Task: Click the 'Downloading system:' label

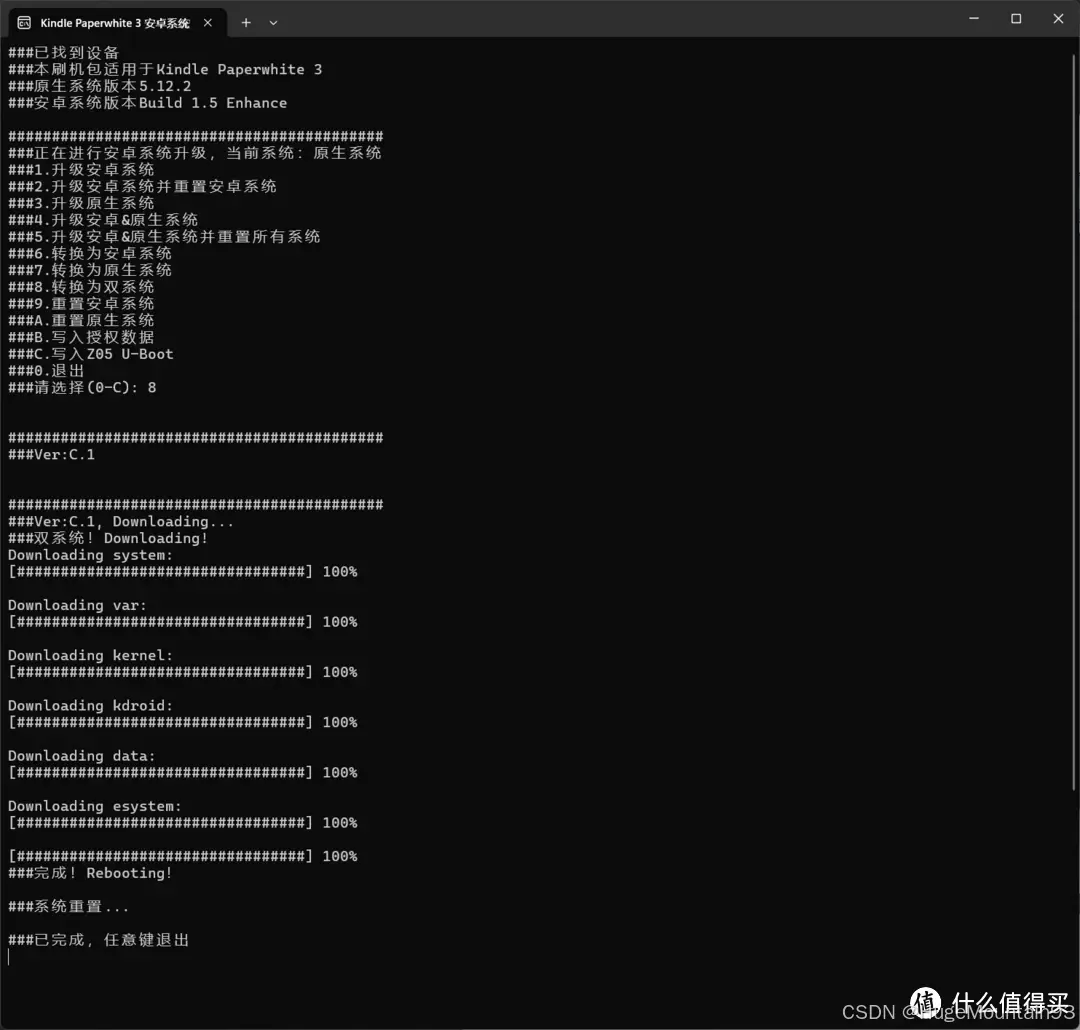Action: pyautogui.click(x=90, y=555)
